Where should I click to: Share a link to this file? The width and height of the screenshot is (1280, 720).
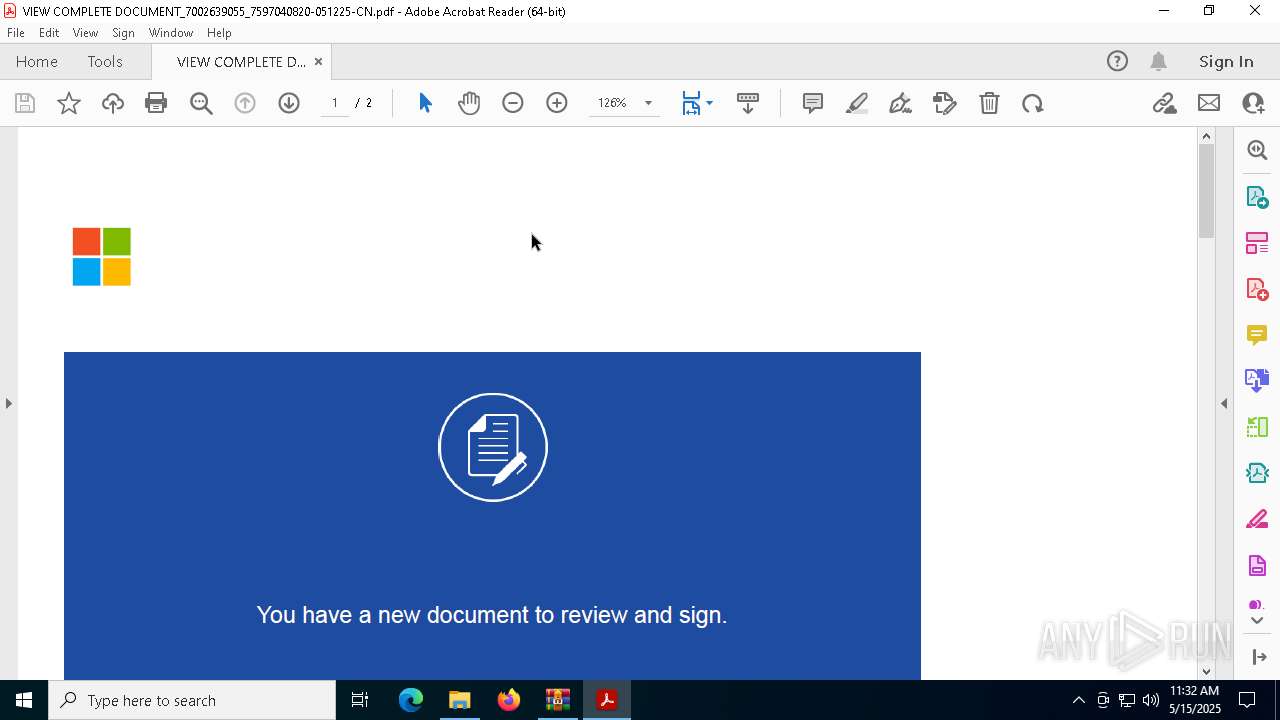(x=1165, y=103)
